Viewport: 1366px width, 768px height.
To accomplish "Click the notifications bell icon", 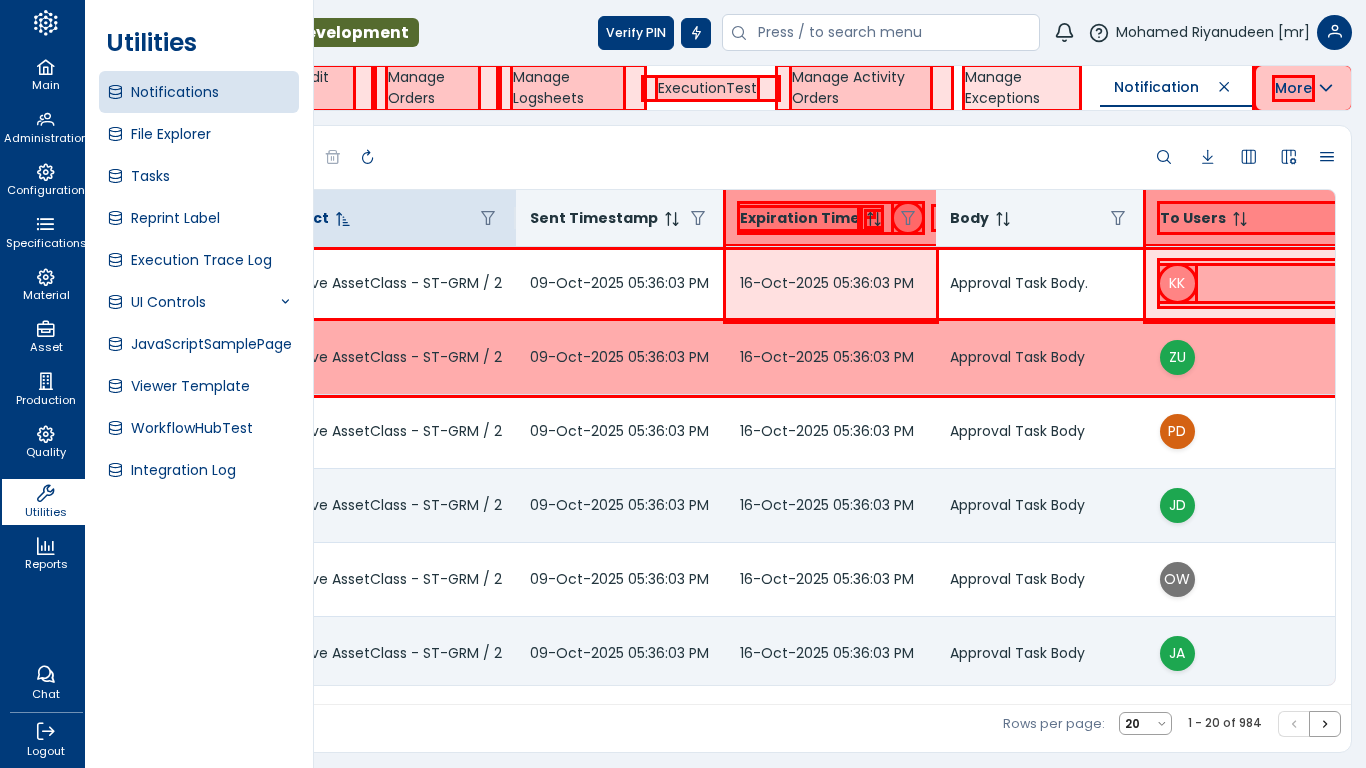I will (x=1064, y=33).
